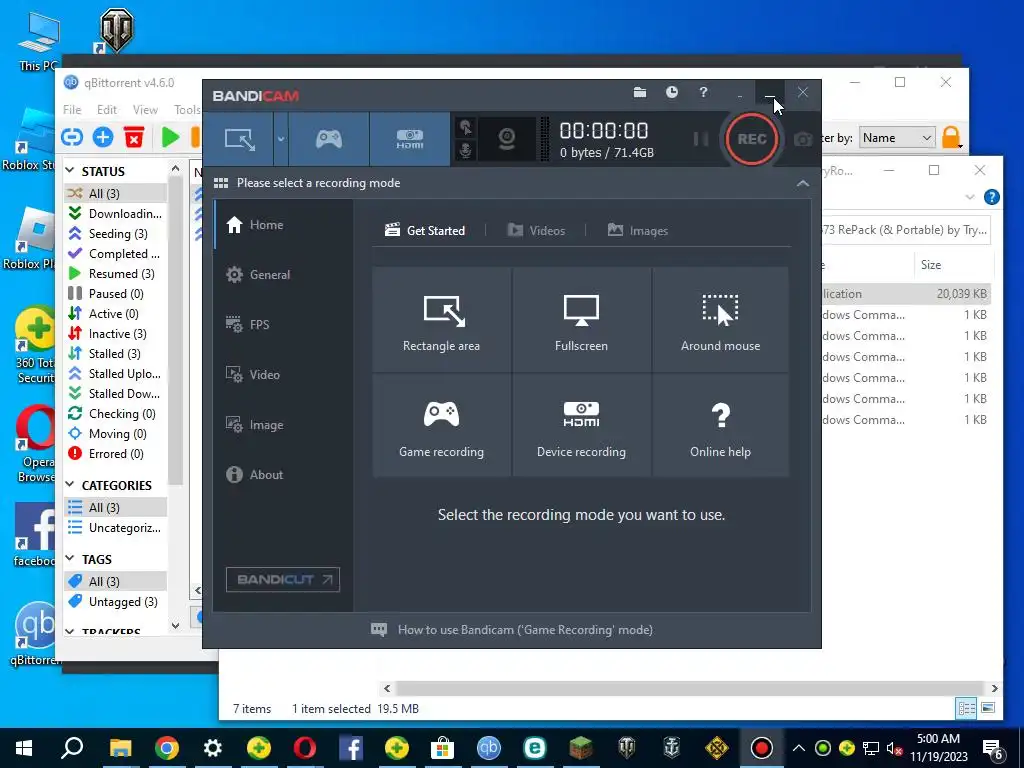
Task: Open taskbar search magnifier
Action: [72, 748]
